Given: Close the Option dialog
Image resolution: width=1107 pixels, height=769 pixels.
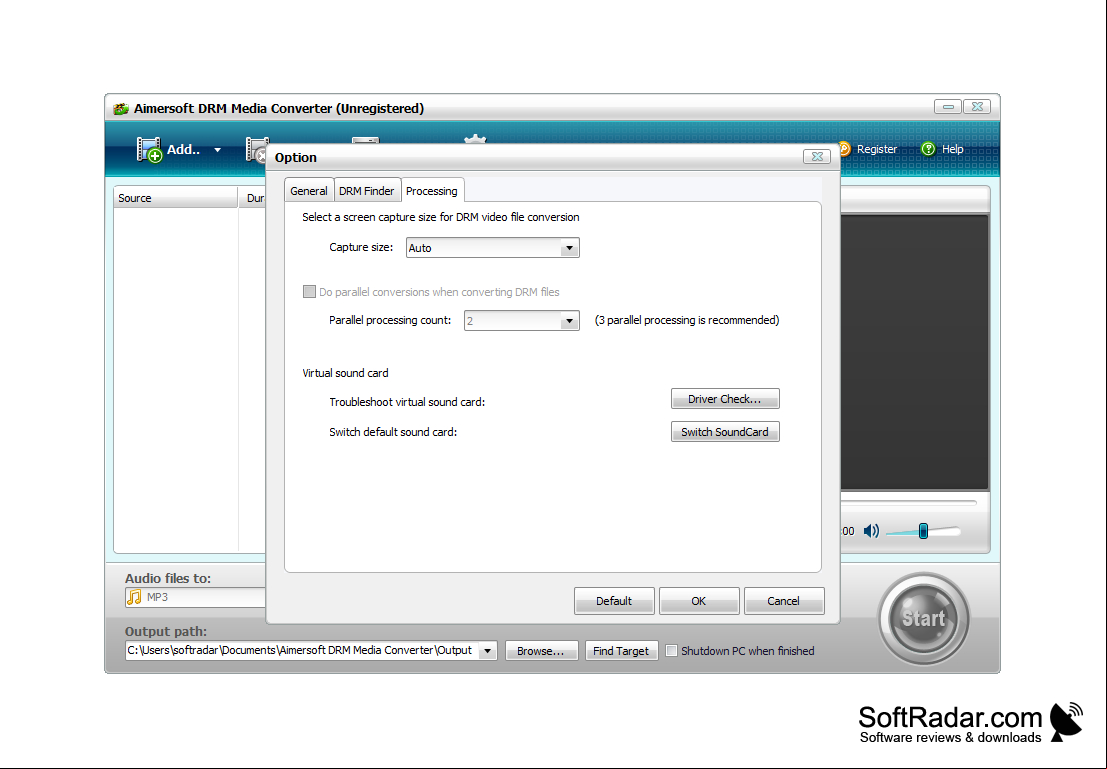Looking at the screenshot, I should point(817,157).
